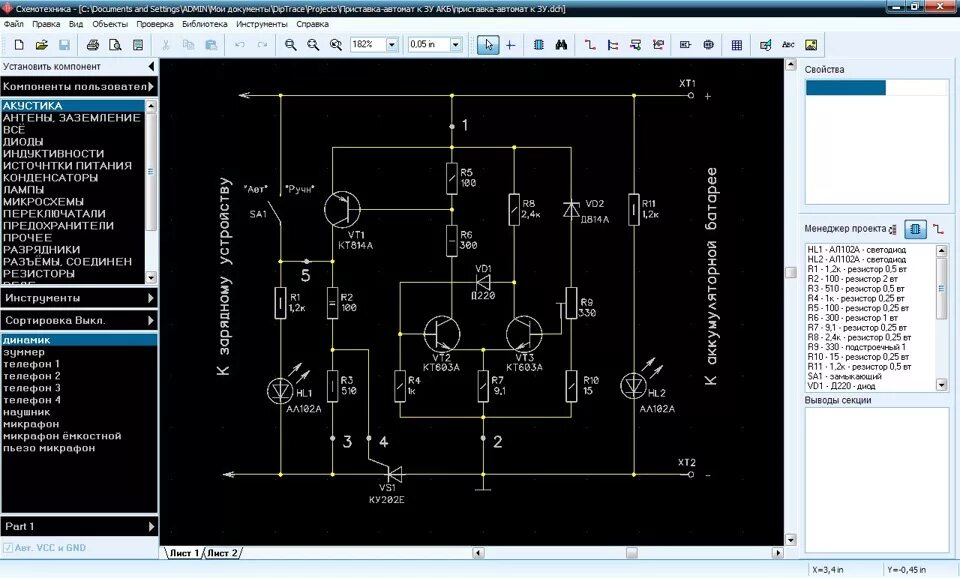
Task: Click the VT1 KT814A transistor on schematic
Action: click(x=342, y=209)
